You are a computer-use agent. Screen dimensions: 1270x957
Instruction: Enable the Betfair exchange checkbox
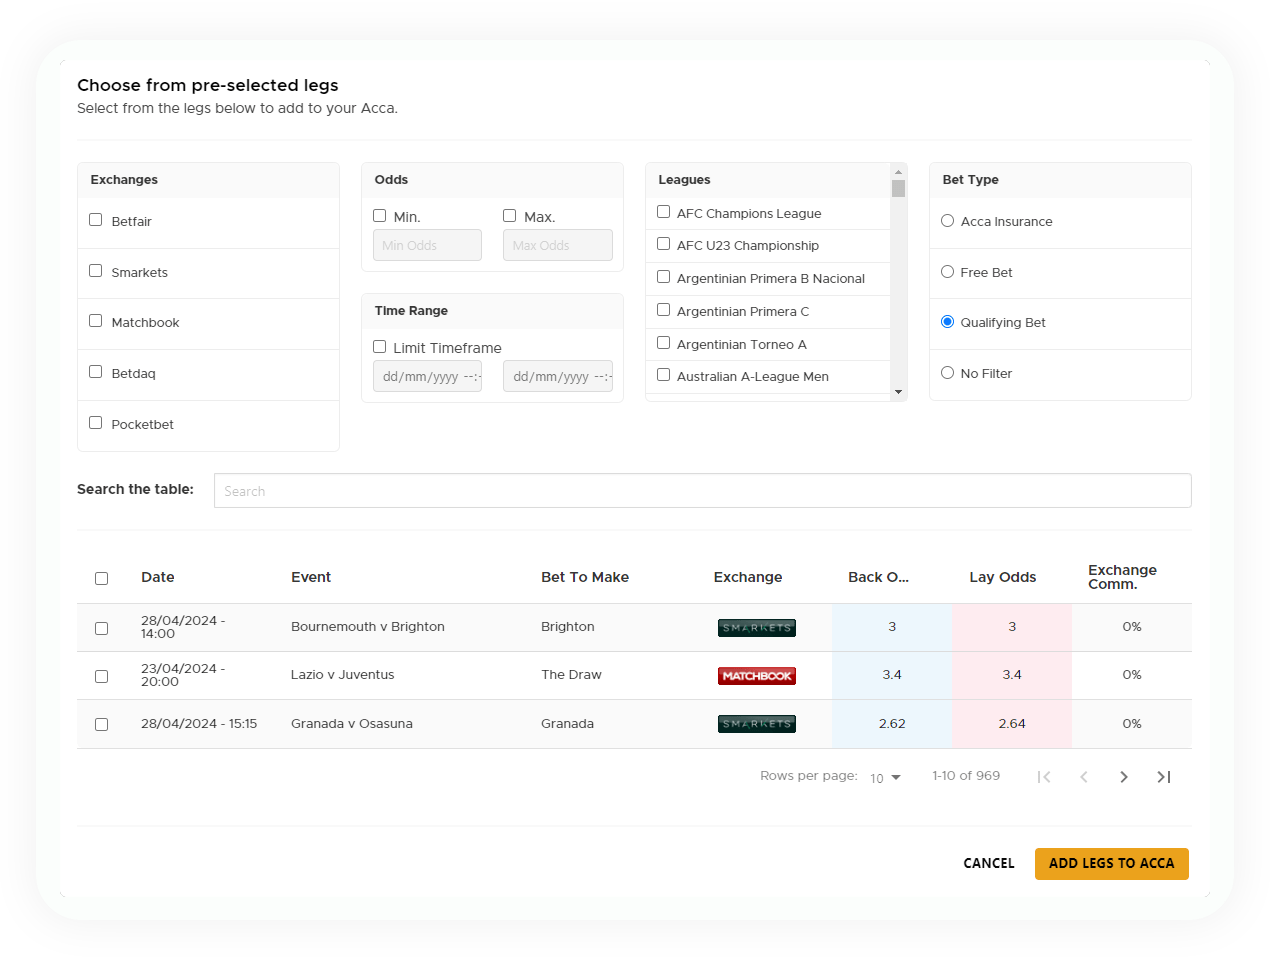tap(96, 220)
